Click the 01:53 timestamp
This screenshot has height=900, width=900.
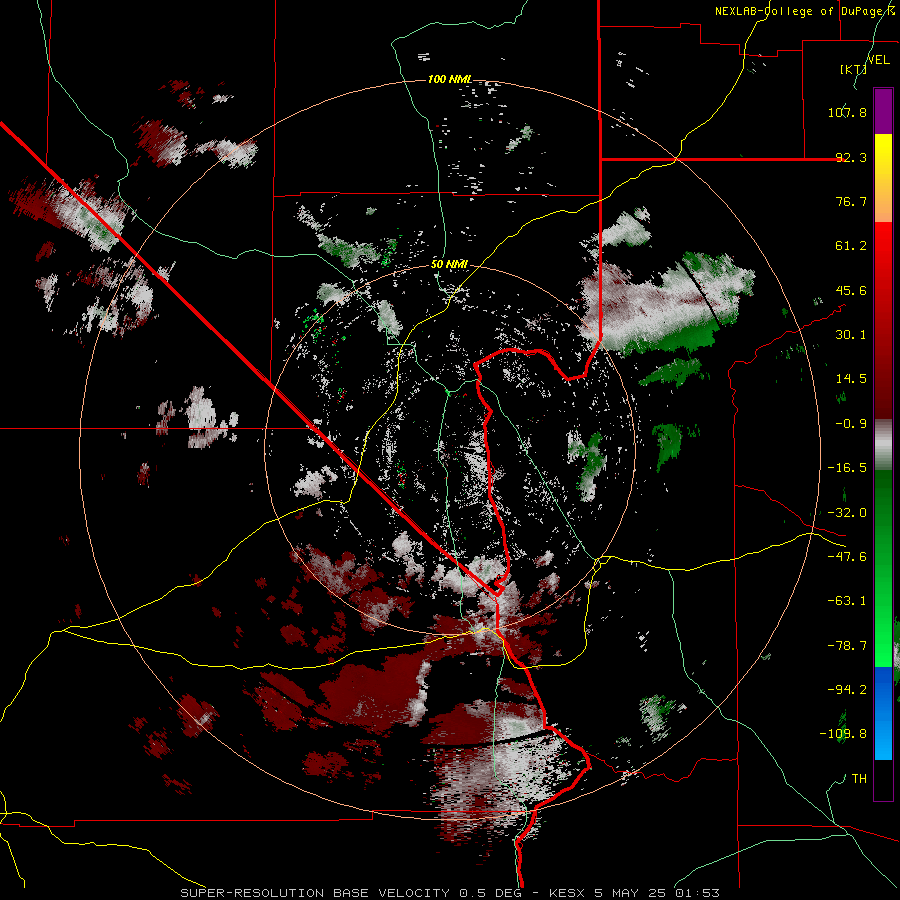pos(696,893)
